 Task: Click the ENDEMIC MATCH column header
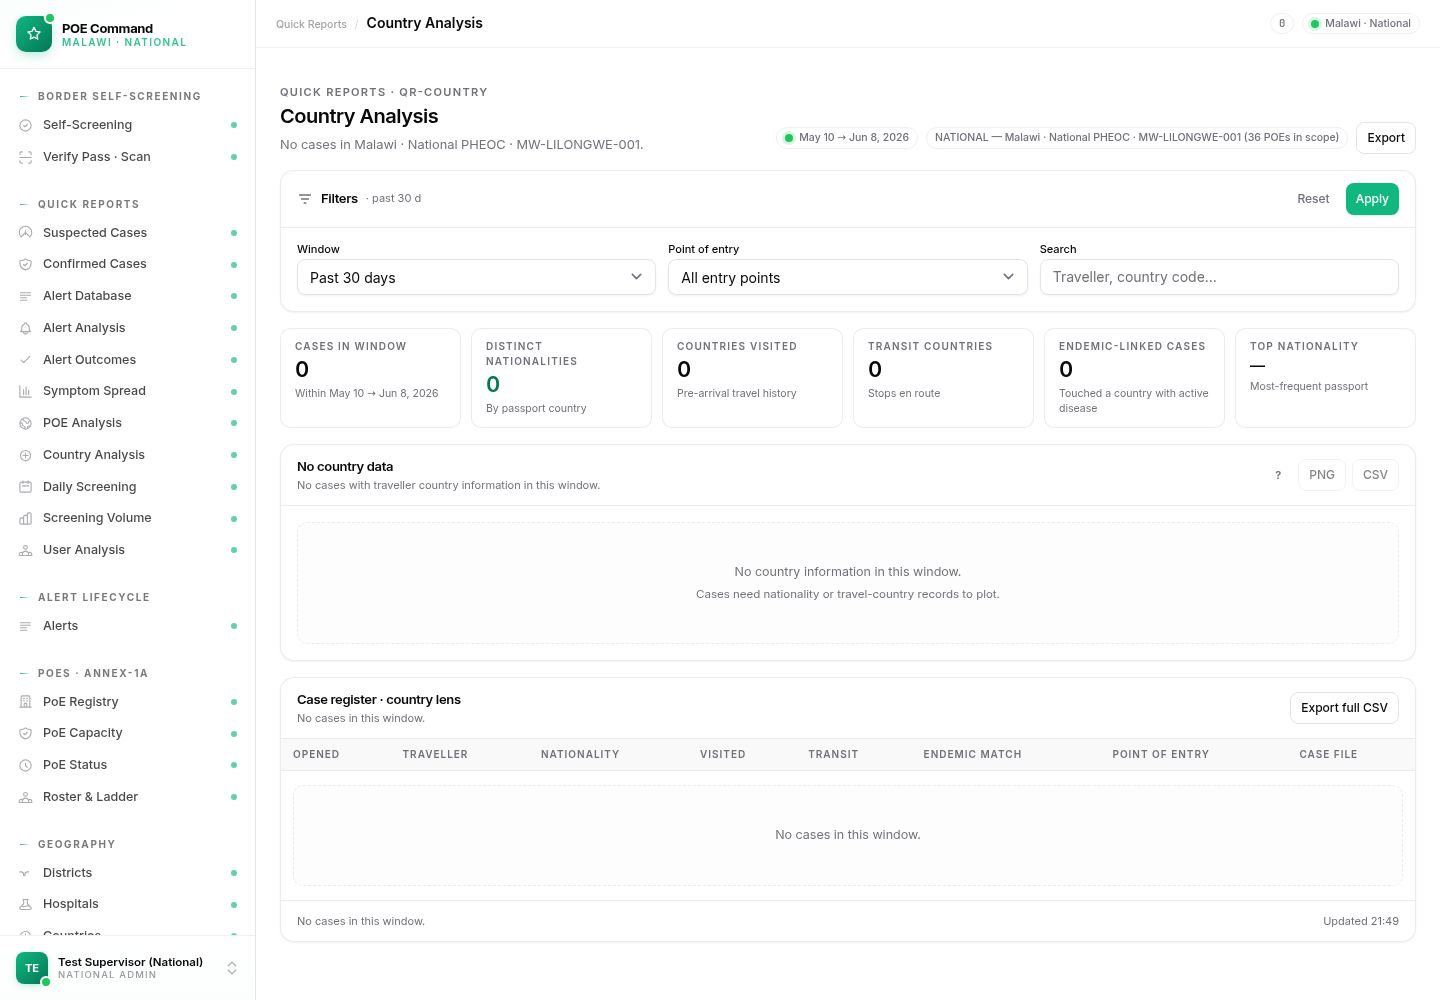point(972,755)
